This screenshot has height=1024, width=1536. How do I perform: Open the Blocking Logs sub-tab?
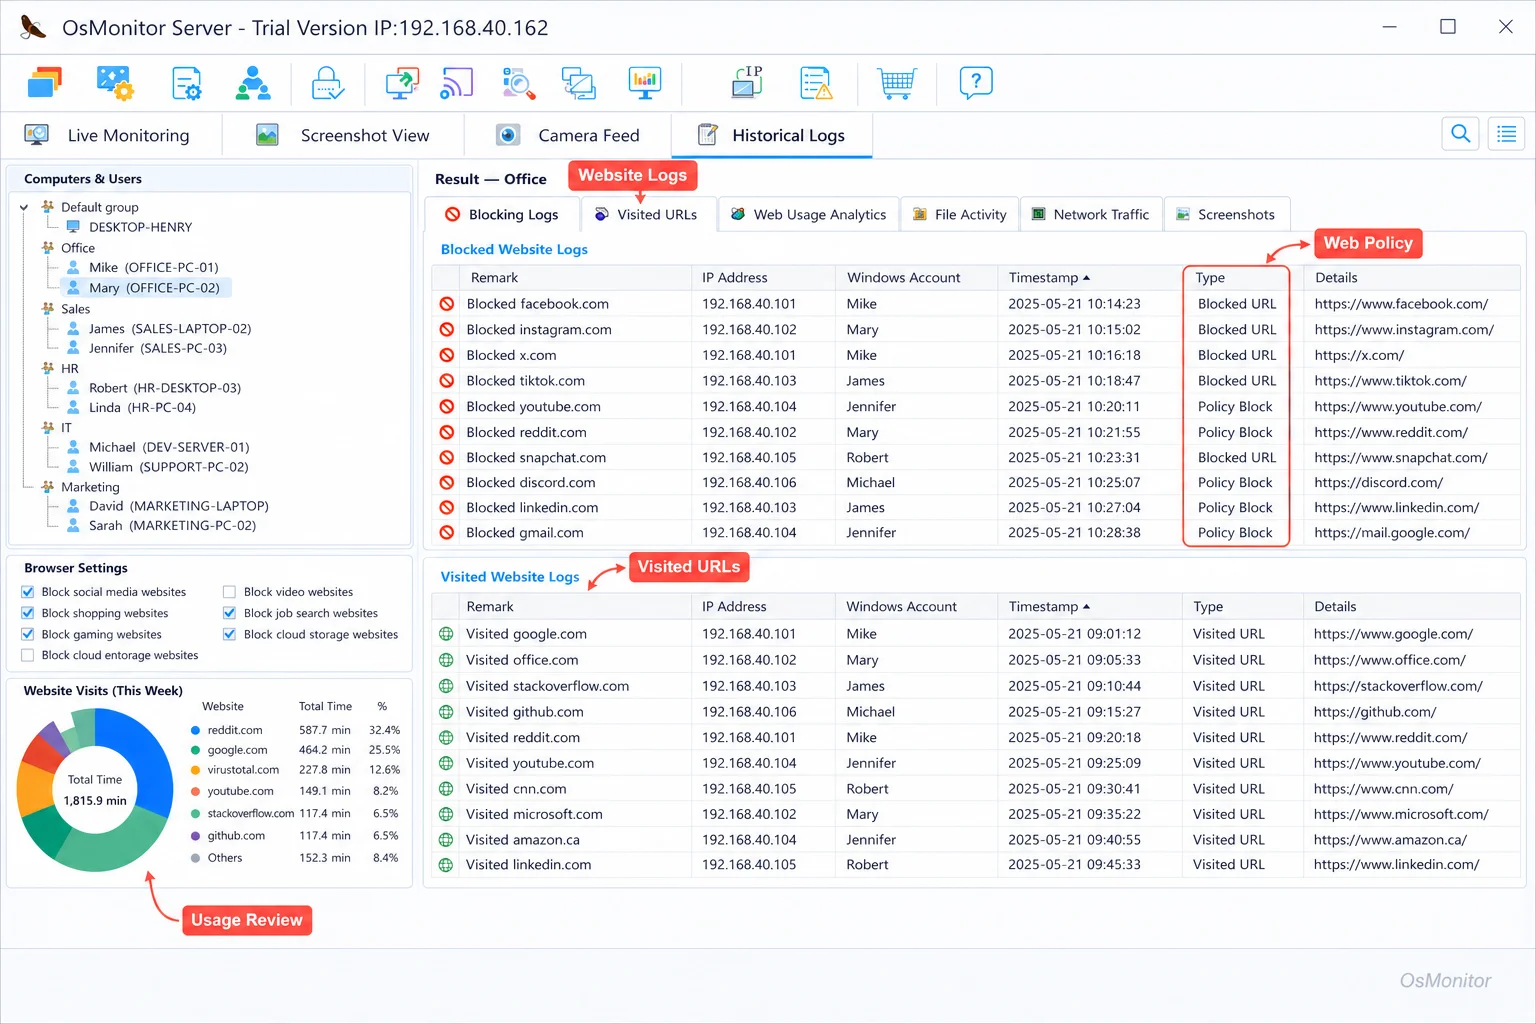pos(502,214)
